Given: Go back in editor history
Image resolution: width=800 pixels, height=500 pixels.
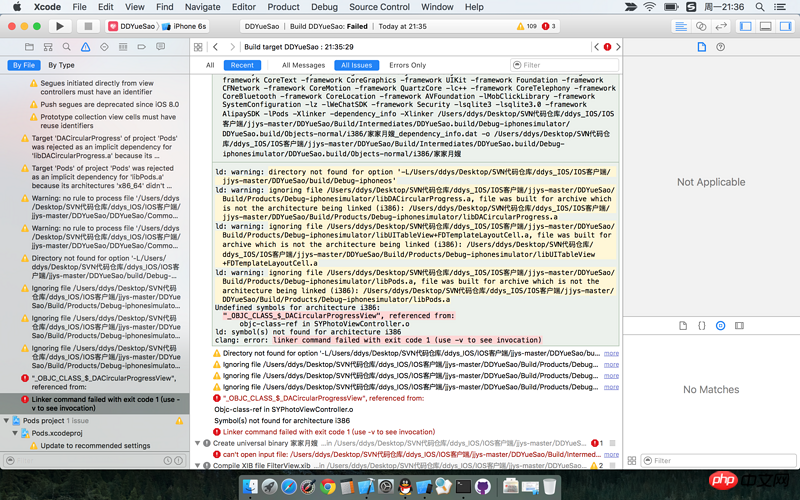Looking at the screenshot, I should (215, 47).
